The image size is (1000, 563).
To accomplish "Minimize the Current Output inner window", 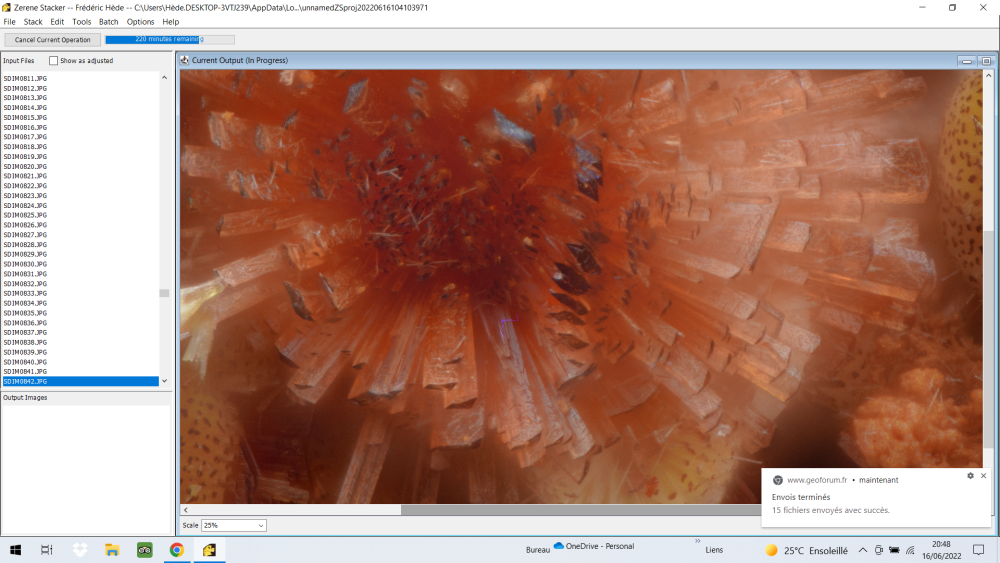I will pos(967,61).
